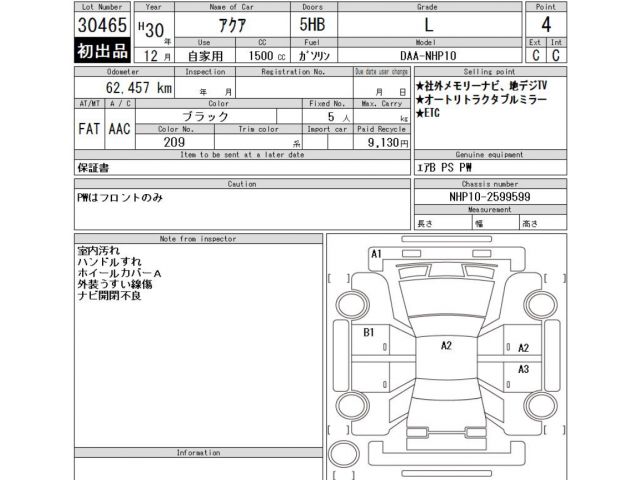Click the C grade under Int
640x480 pixels.
click(x=556, y=56)
